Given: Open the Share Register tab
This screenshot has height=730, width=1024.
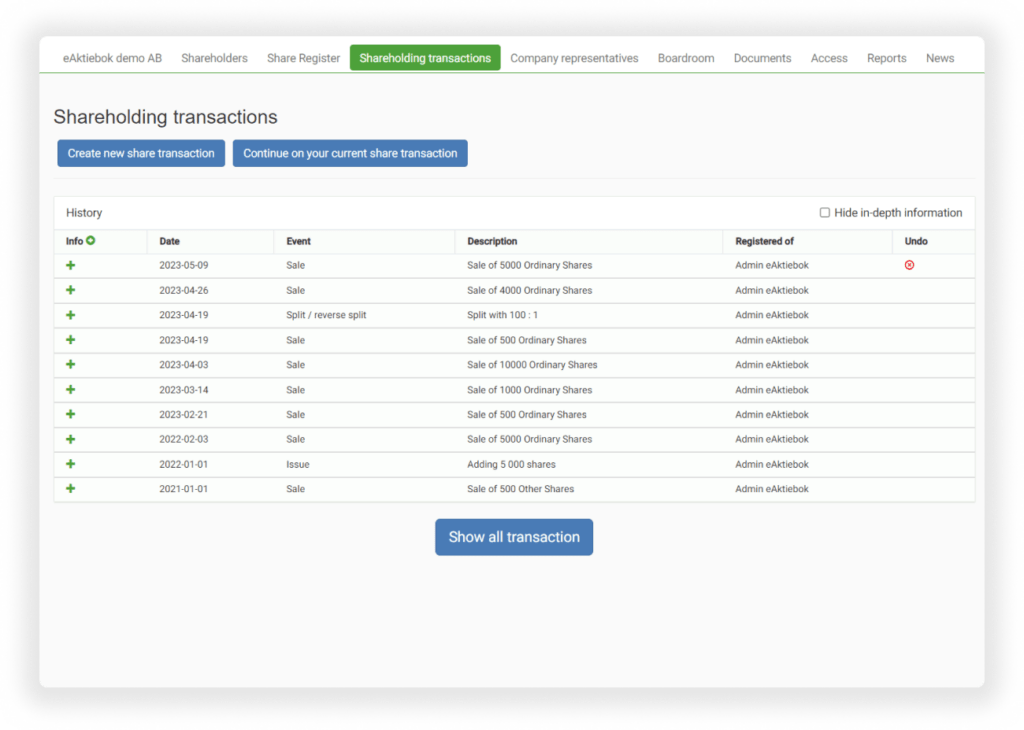Looking at the screenshot, I should (x=304, y=58).
